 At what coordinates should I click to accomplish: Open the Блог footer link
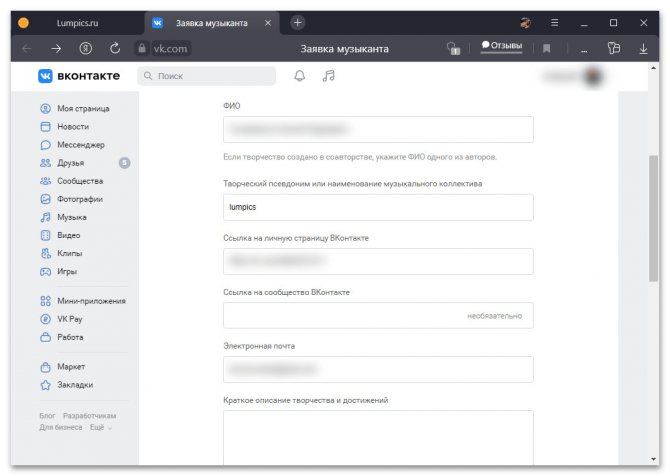tap(47, 416)
